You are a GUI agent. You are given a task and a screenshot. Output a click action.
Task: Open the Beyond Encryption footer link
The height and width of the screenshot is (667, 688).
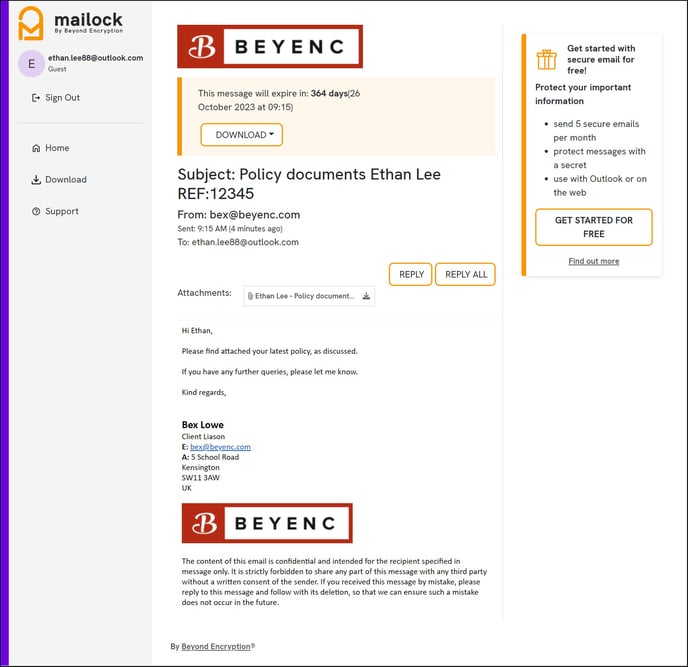[x=216, y=646]
